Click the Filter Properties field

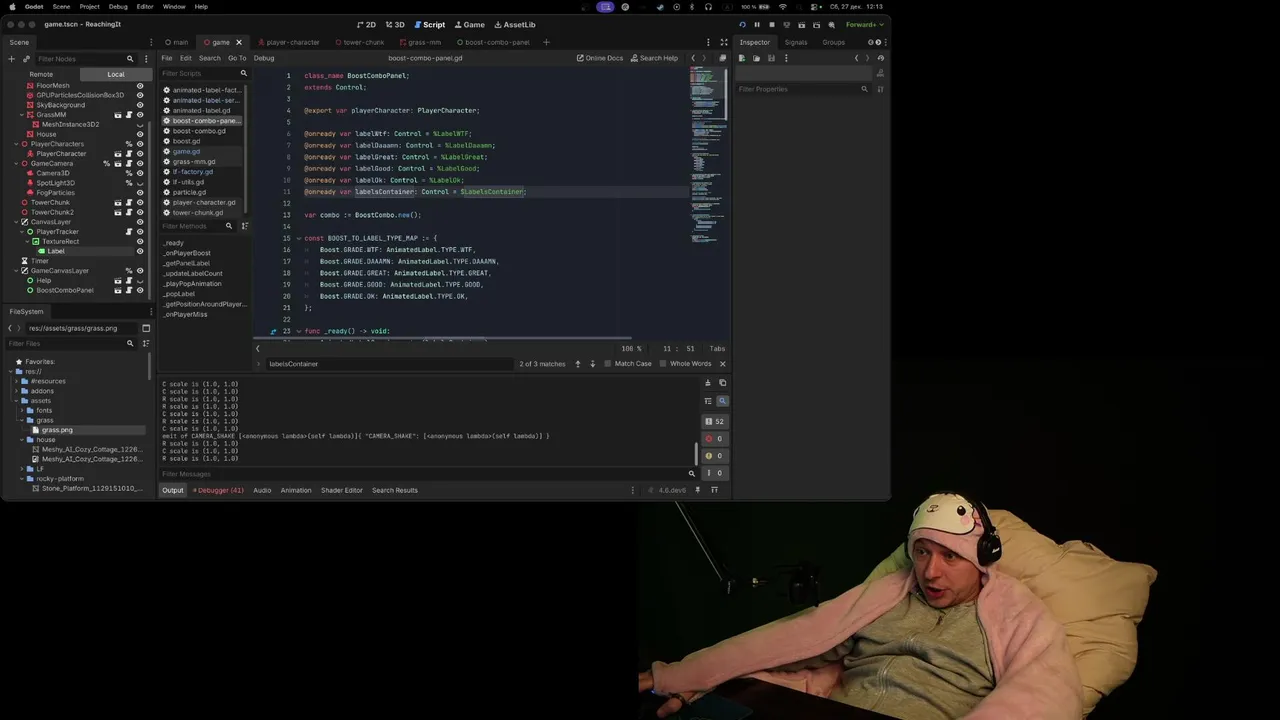click(x=803, y=89)
